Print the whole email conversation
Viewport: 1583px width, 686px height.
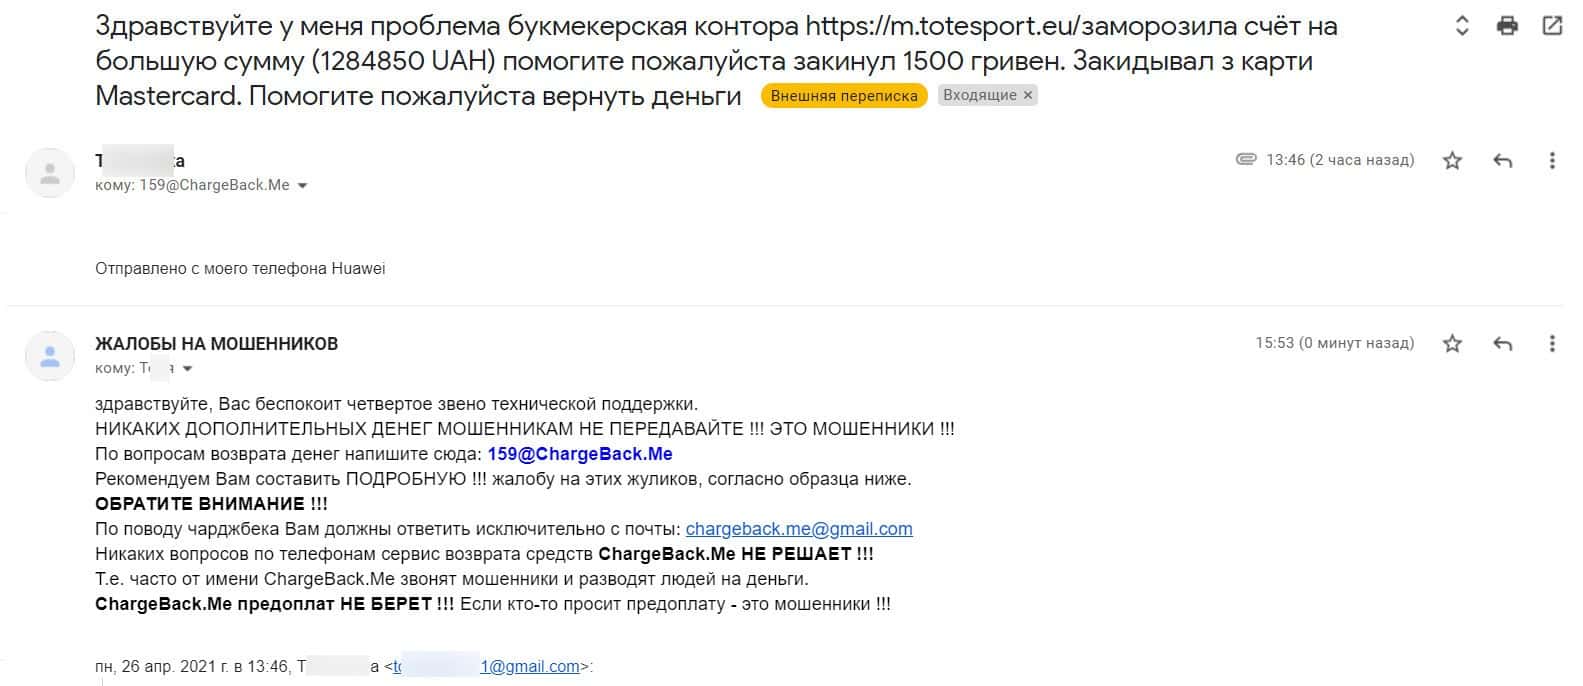click(1507, 27)
